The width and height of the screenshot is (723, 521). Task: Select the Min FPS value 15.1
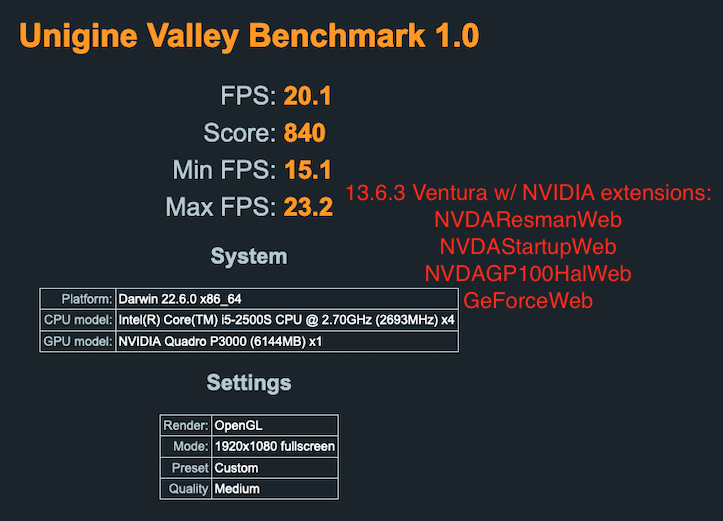tap(307, 170)
